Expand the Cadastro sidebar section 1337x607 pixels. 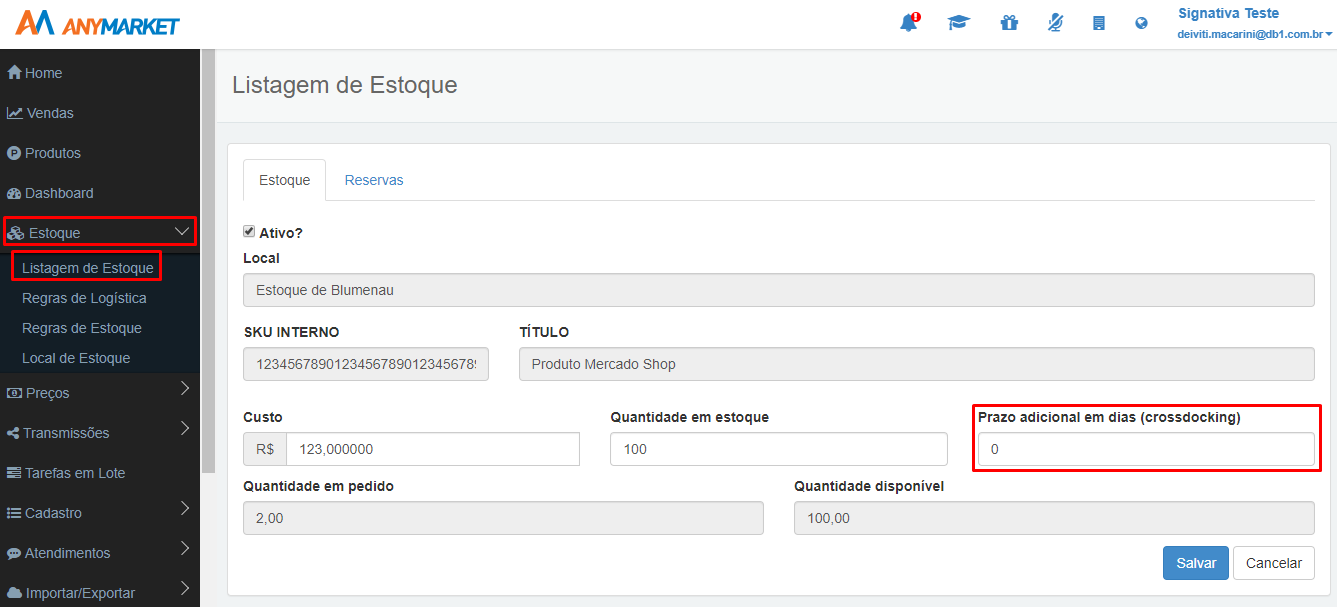[x=100, y=513]
